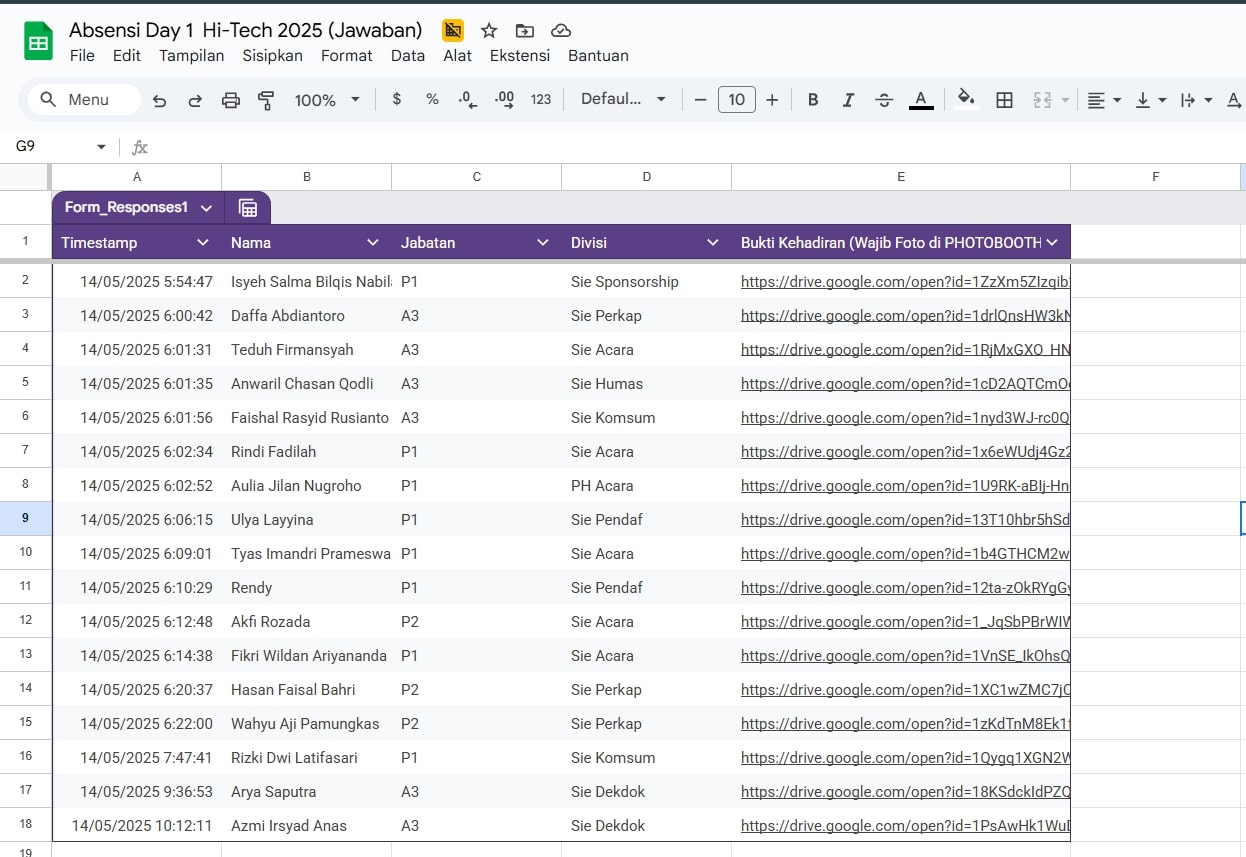This screenshot has height=857, width=1246.
Task: Open Daffa Abdiantoro's drive link
Action: [x=905, y=316]
